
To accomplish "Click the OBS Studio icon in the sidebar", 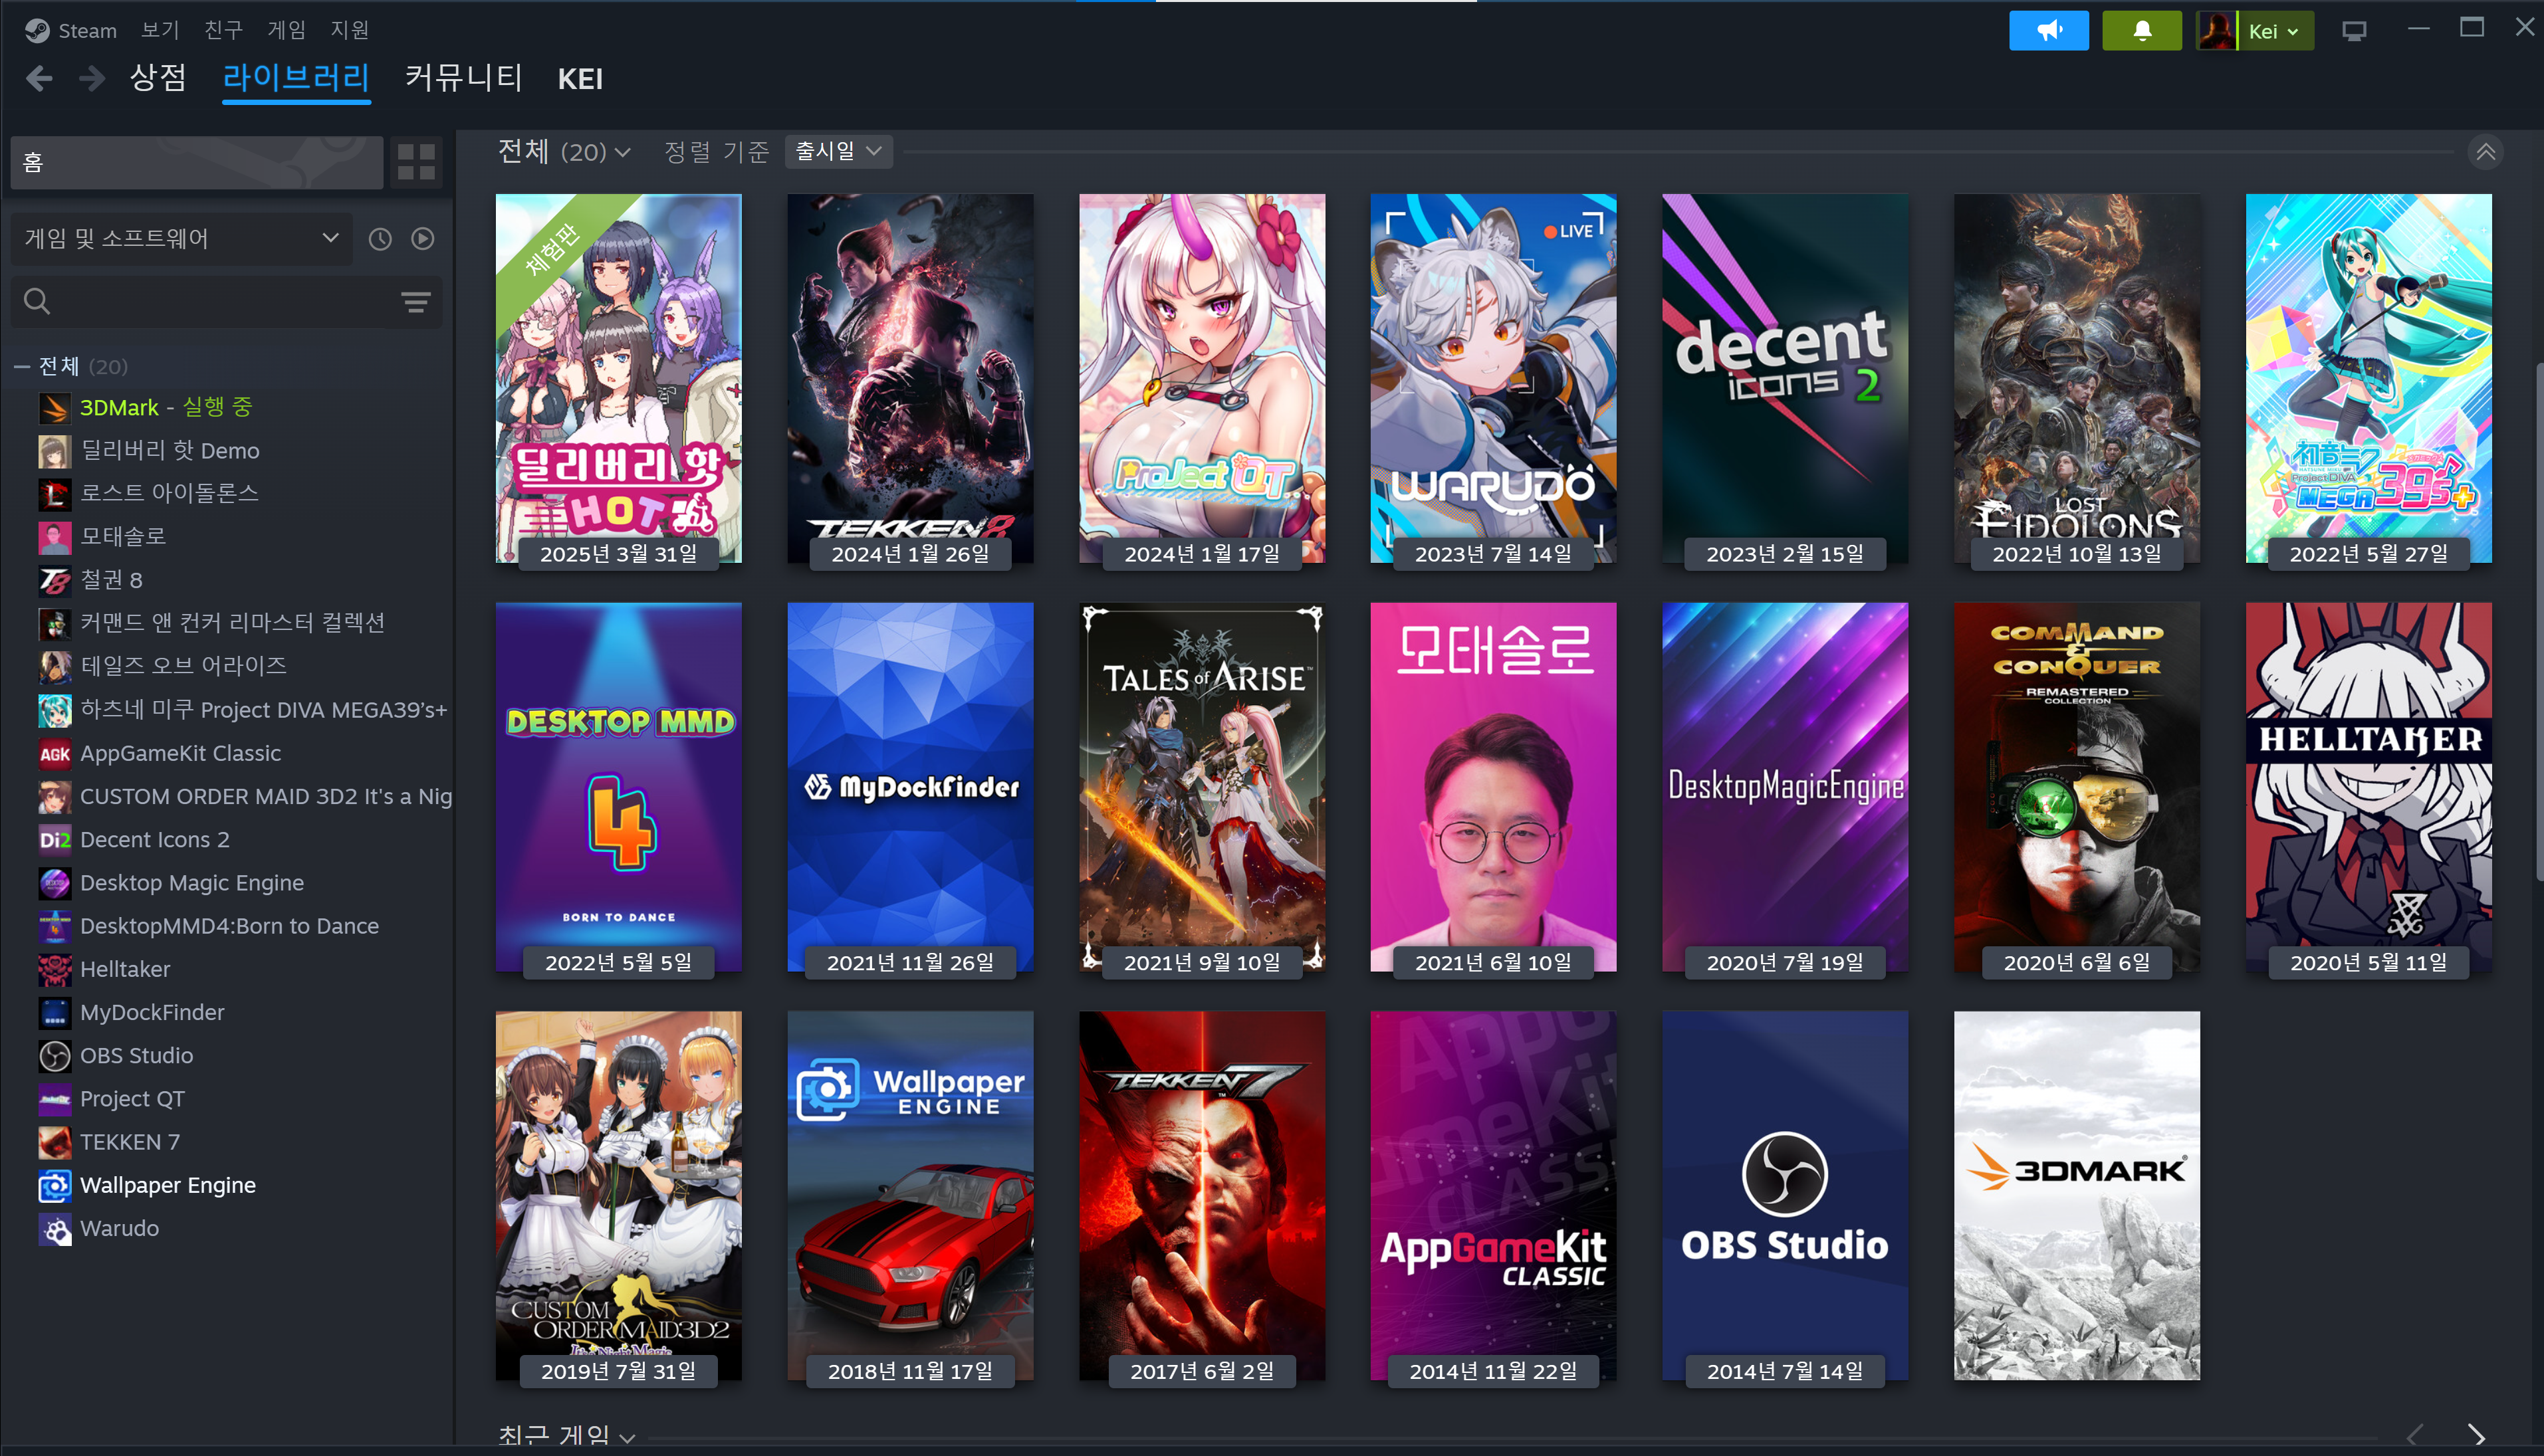I will click(55, 1056).
